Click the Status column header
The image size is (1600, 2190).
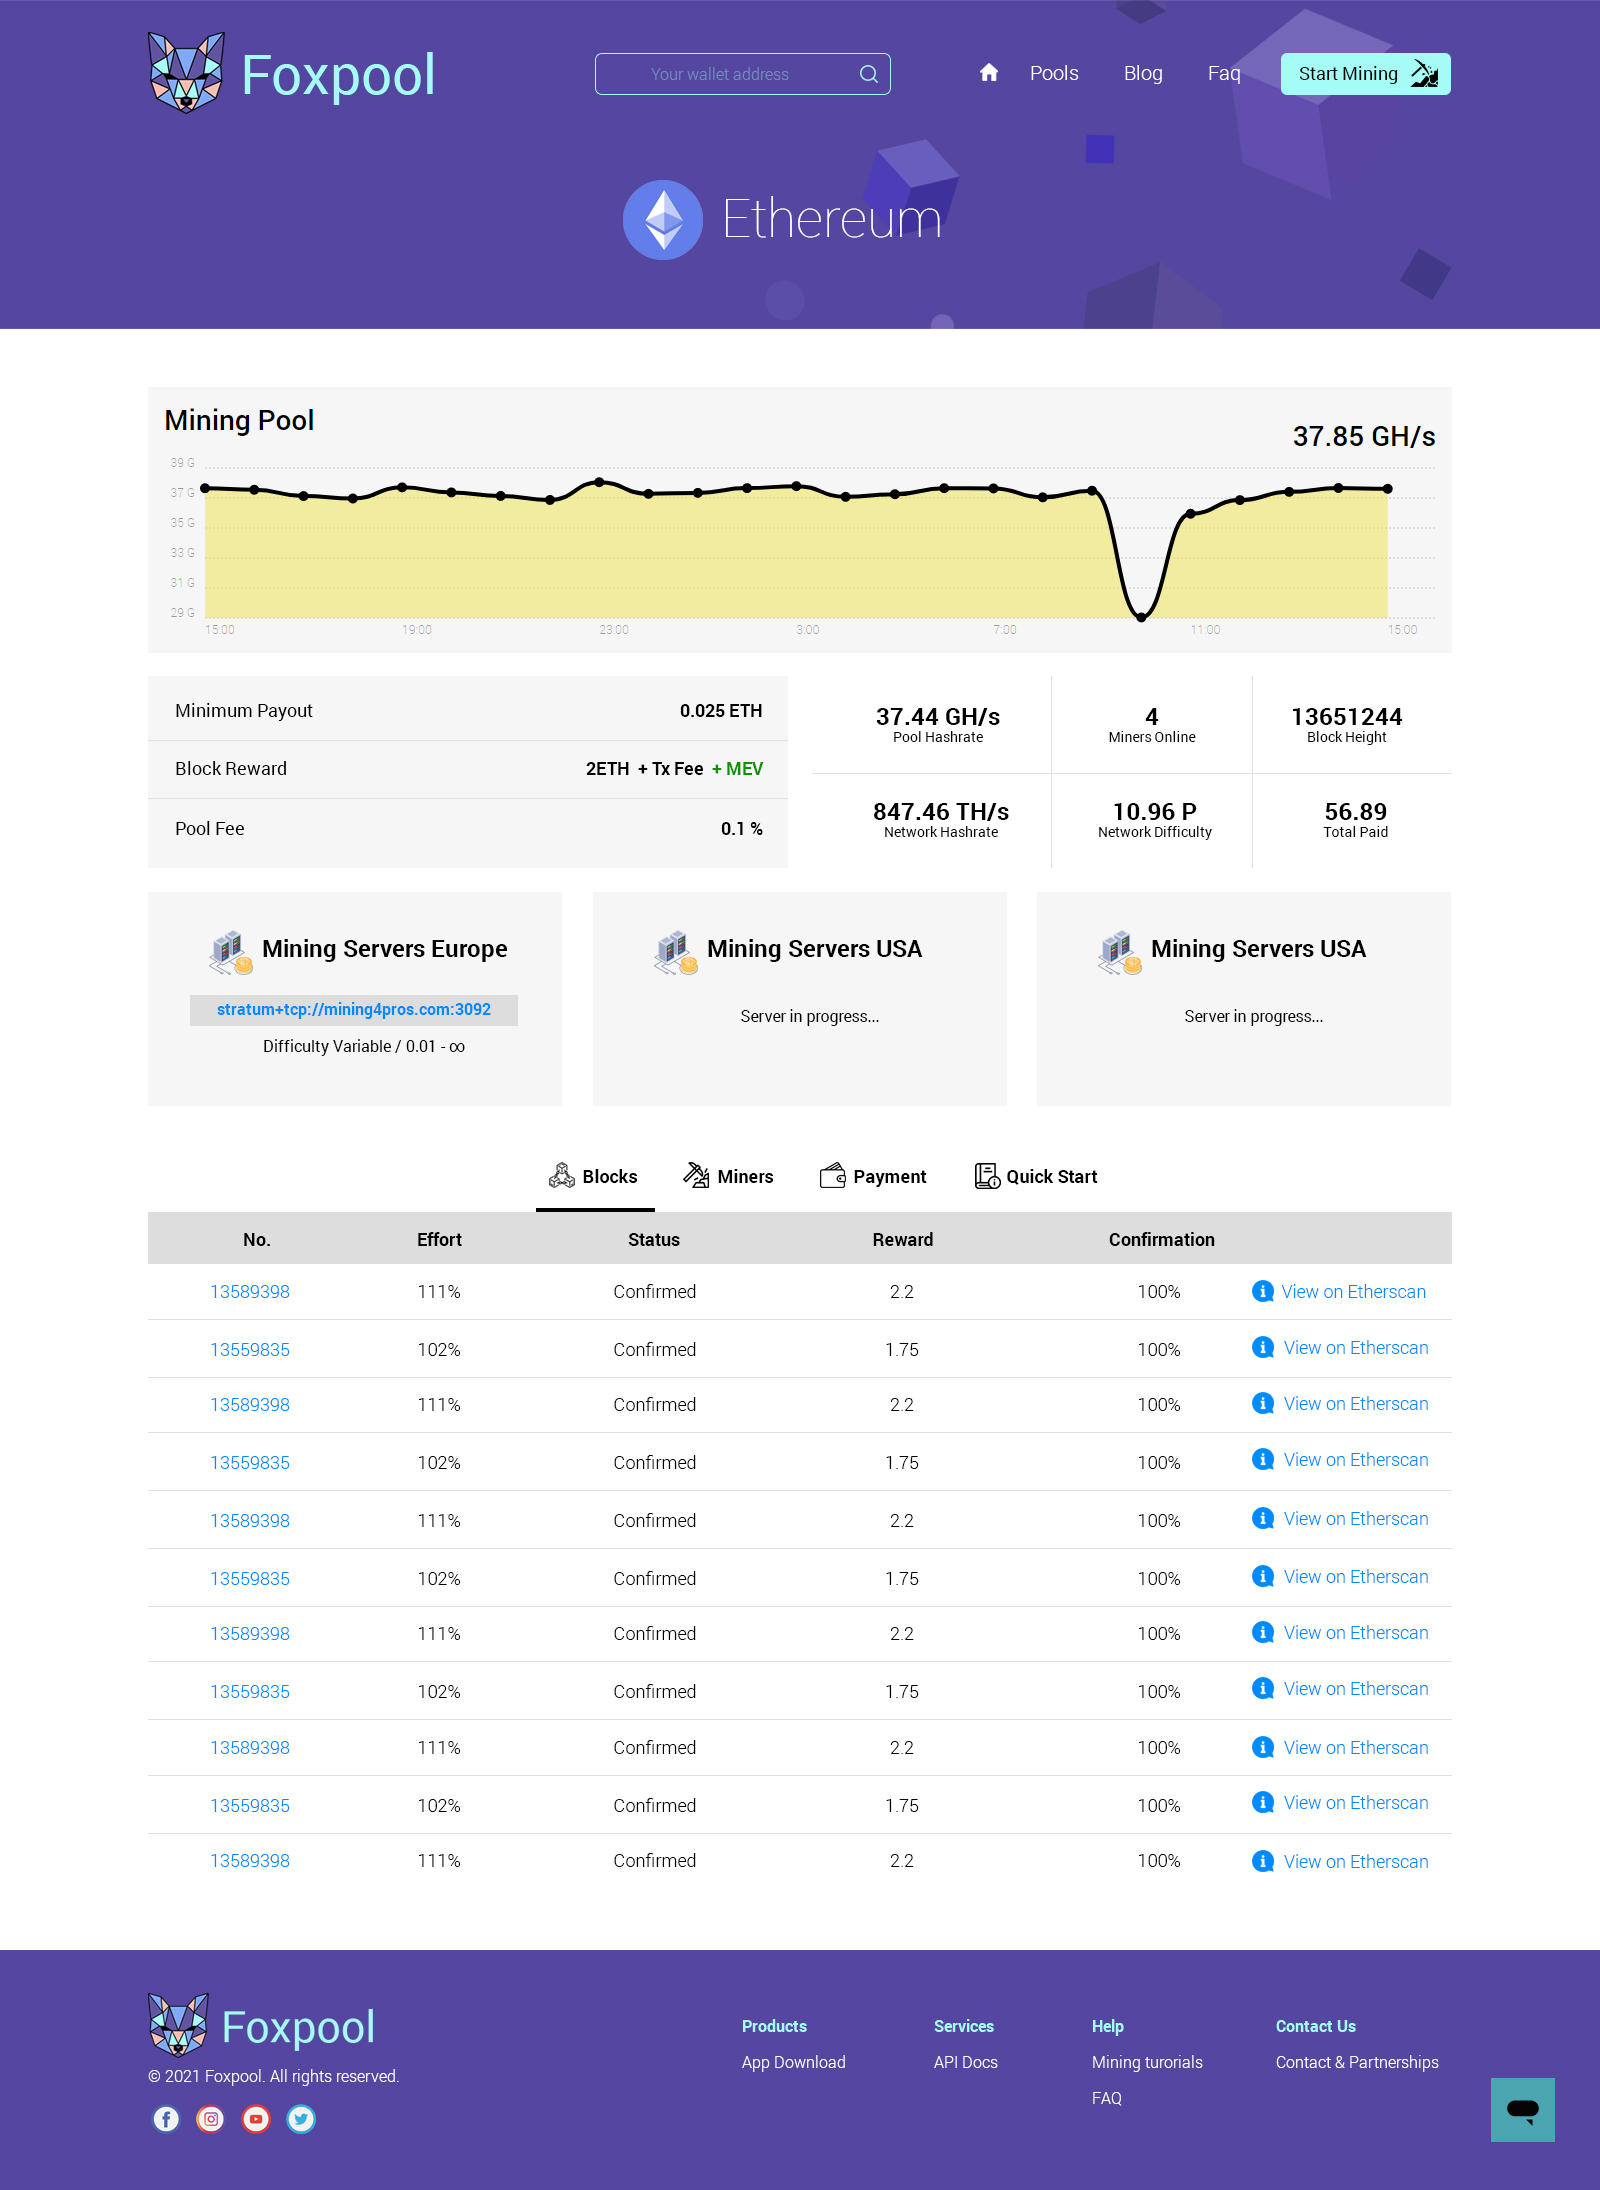tap(654, 1239)
